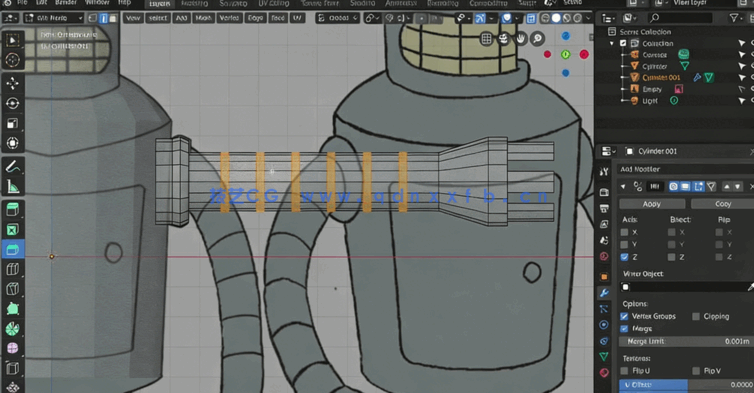The width and height of the screenshot is (754, 393).
Task: Select the Transform tool
Action: 13,143
